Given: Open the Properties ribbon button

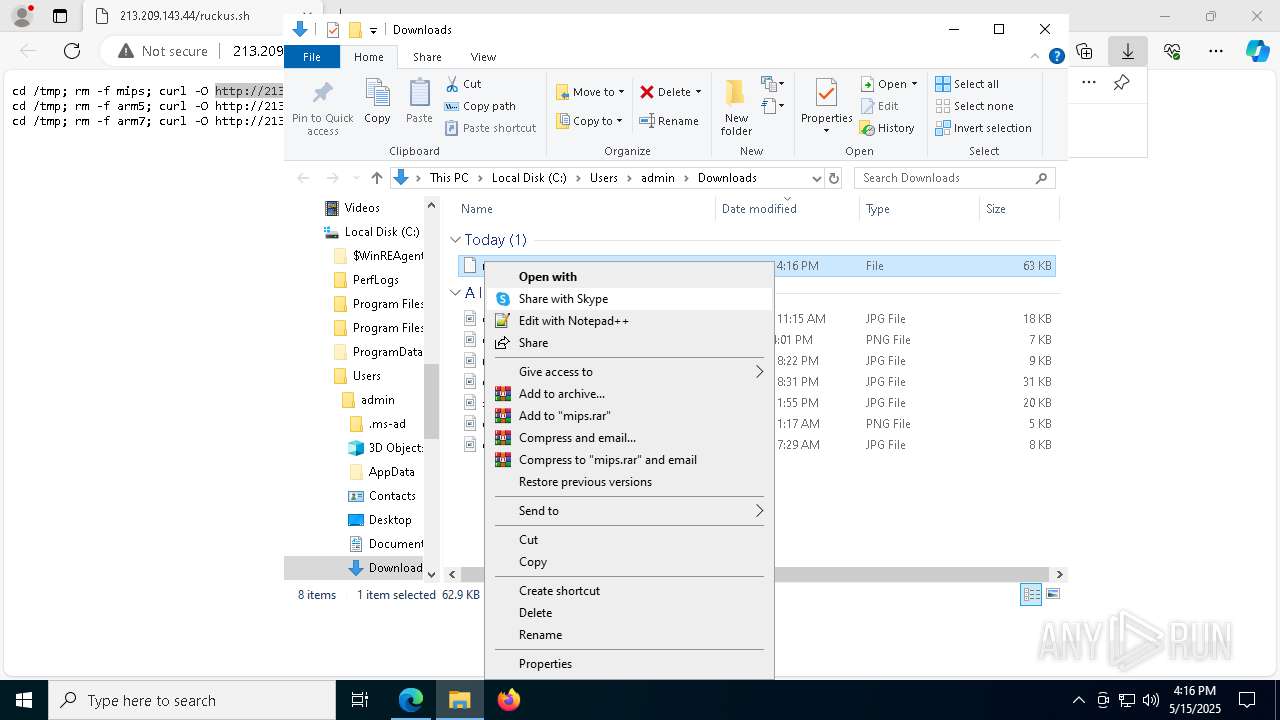Looking at the screenshot, I should pos(826,106).
